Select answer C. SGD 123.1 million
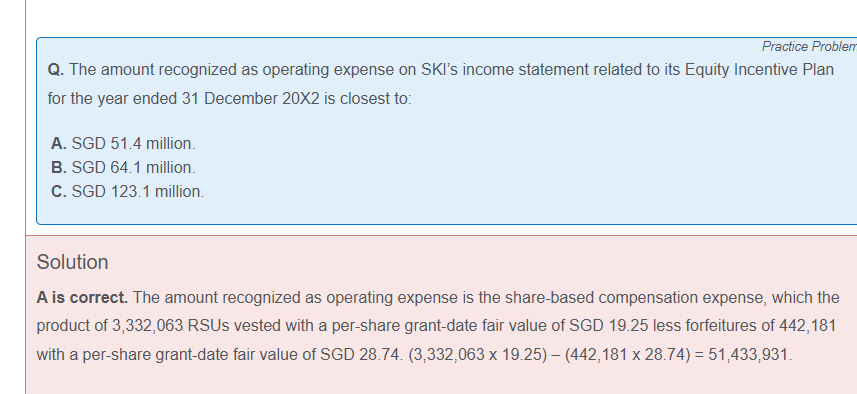The width and height of the screenshot is (857, 394). pos(127,191)
